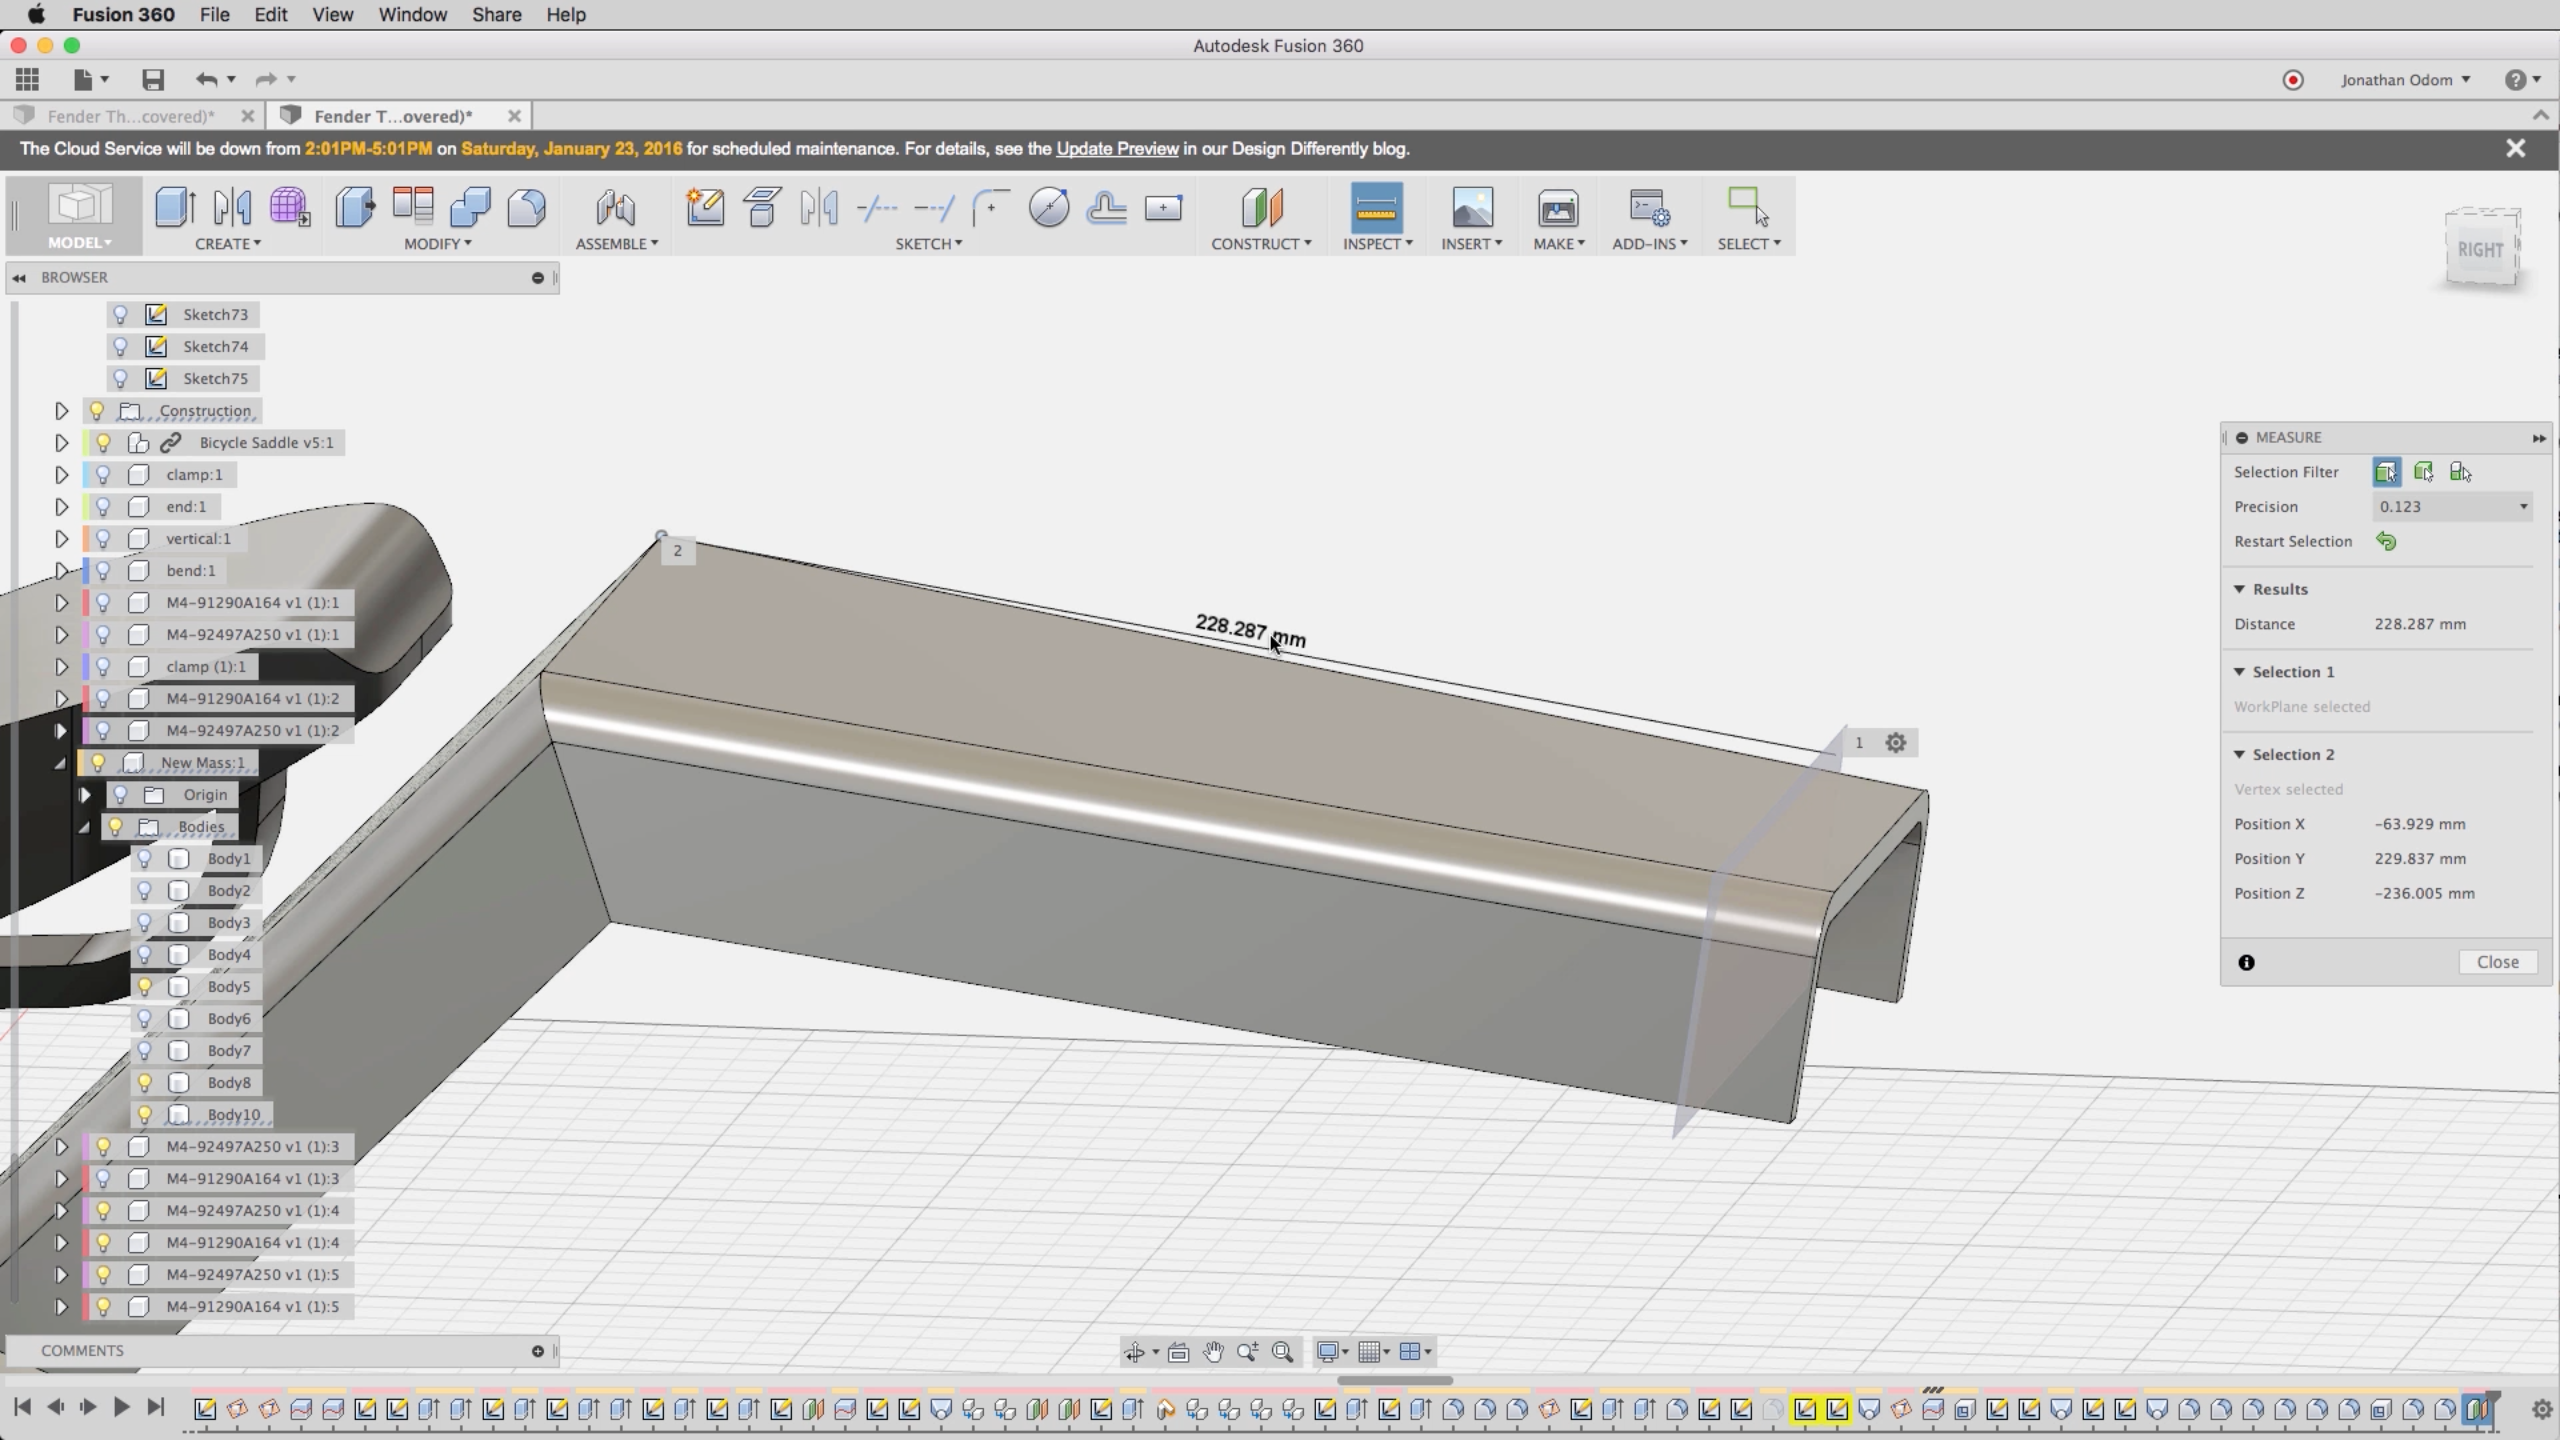Toggle visibility bulb for Sketch74
This screenshot has height=1440, width=2560.
pos(121,346)
